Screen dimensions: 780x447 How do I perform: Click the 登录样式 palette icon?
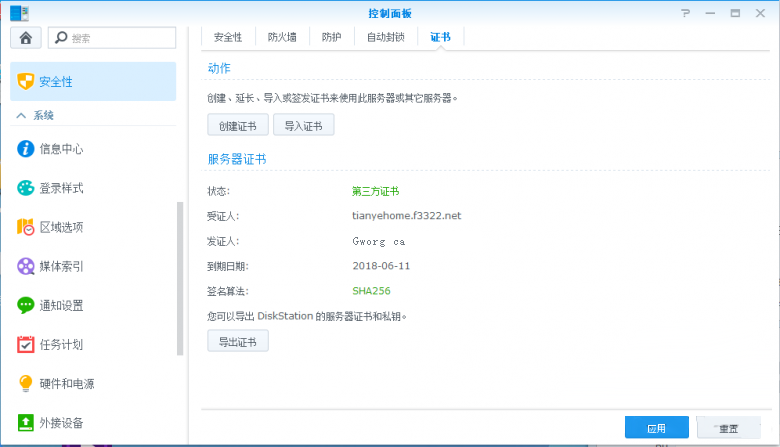pos(25,188)
